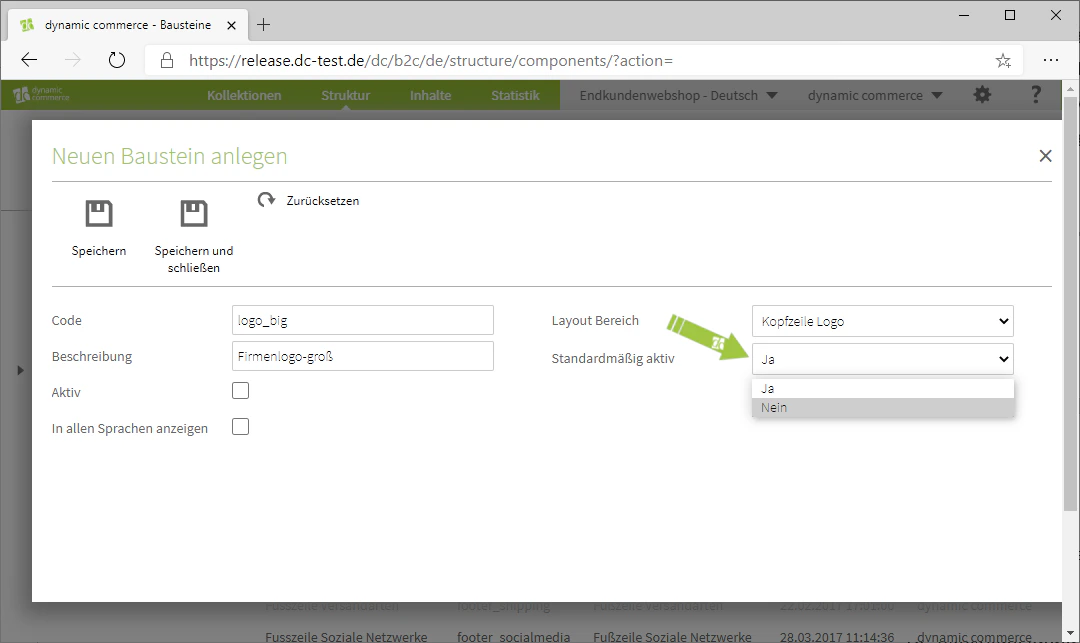This screenshot has width=1080, height=643.
Task: Click the browser back arrow
Action: pos(29,61)
